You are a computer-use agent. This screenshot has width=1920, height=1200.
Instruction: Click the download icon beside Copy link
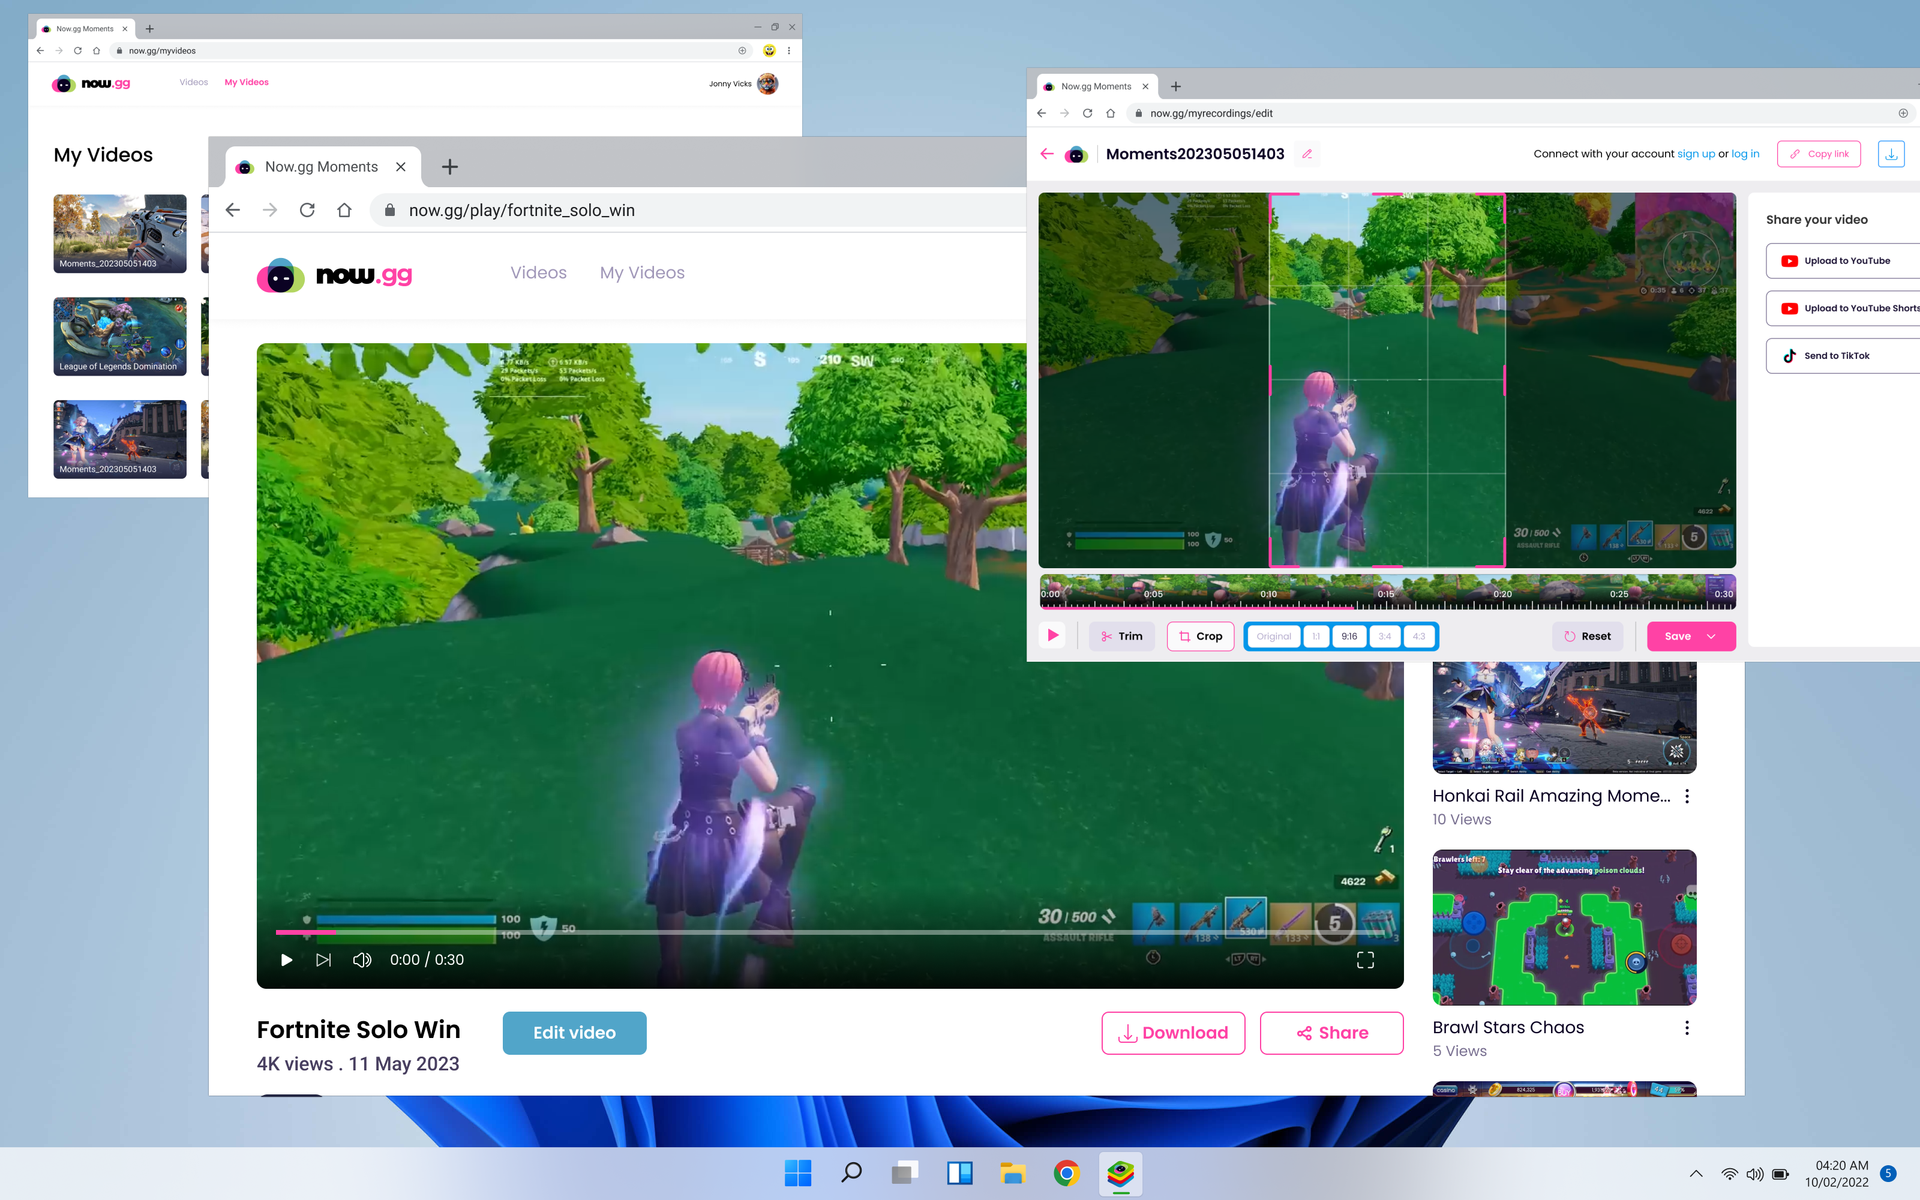pos(1891,154)
